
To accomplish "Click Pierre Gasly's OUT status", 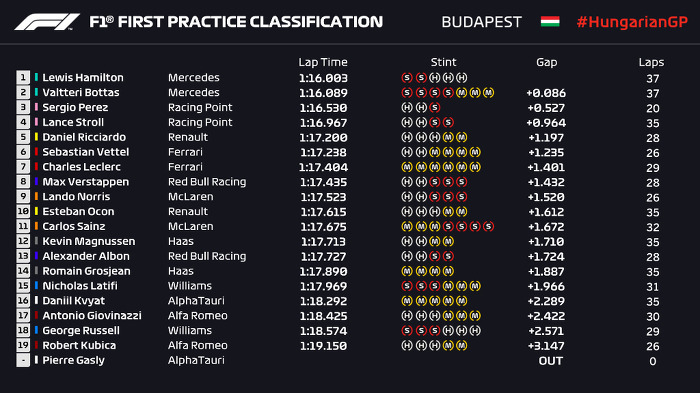I will coord(550,361).
